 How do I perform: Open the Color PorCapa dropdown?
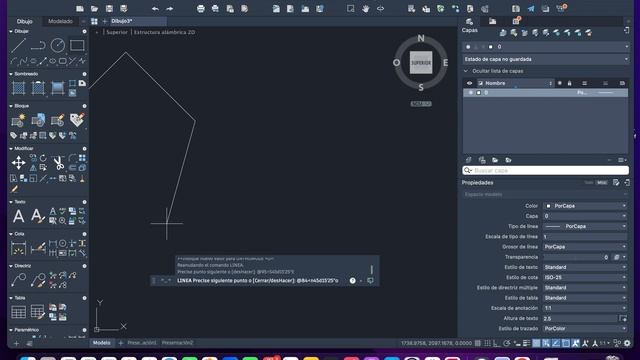tap(585, 206)
